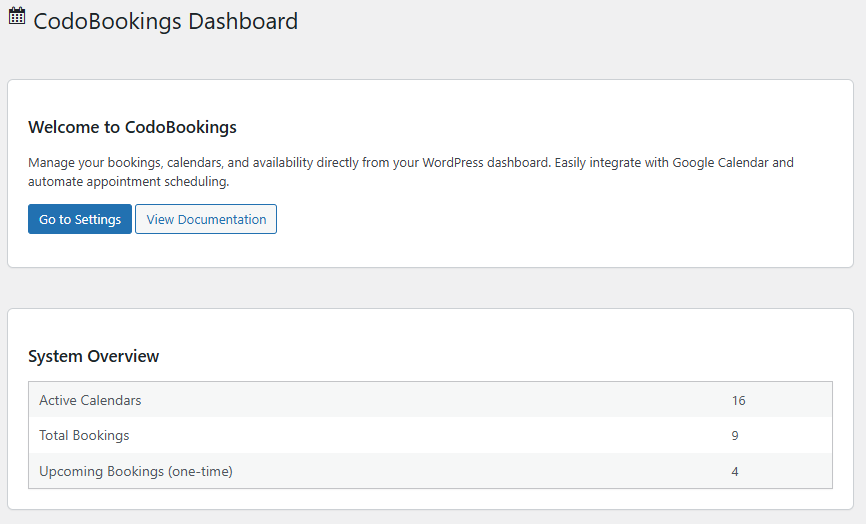
Task: Click the Total Bookings value 9
Action: pos(735,436)
